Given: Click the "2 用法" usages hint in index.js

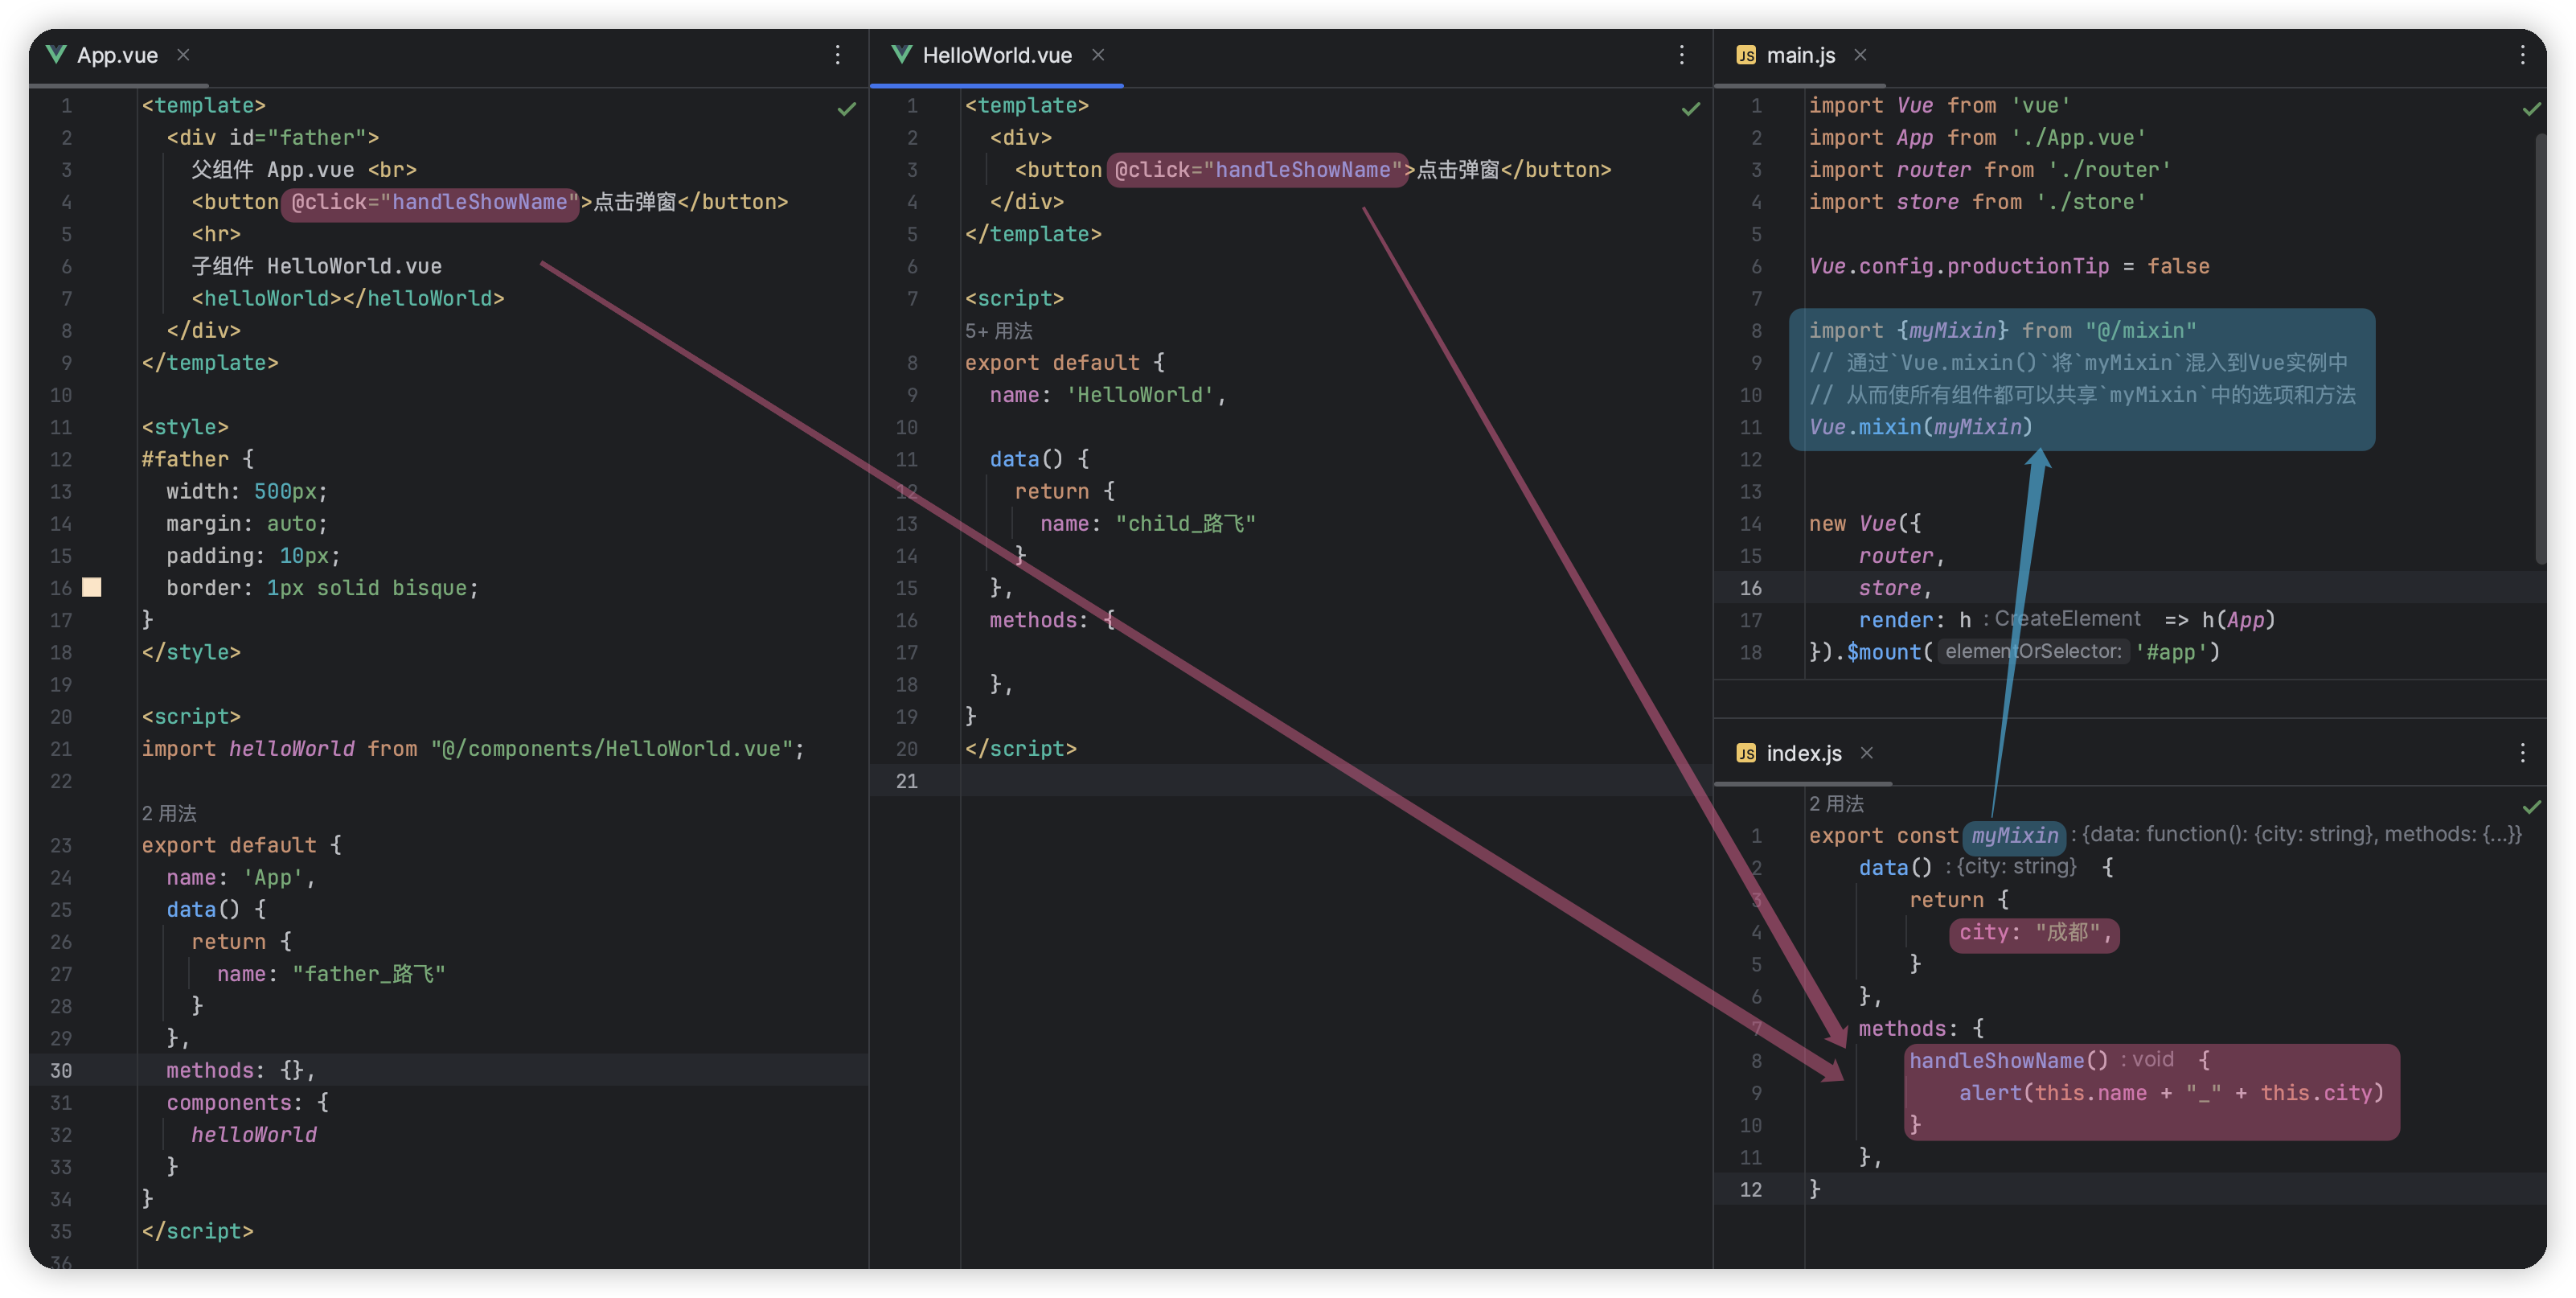Looking at the screenshot, I should [x=1836, y=803].
